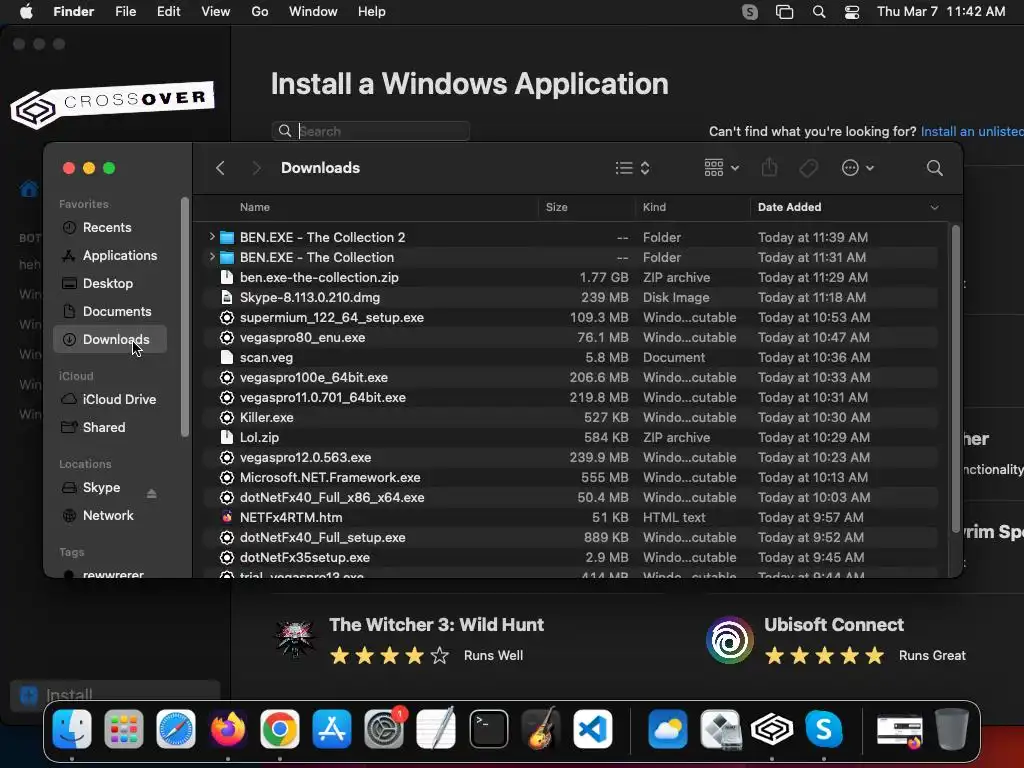Image resolution: width=1024 pixels, height=768 pixels.
Task: Select the ben.exe-the-collection.zip file
Action: coord(571,277)
